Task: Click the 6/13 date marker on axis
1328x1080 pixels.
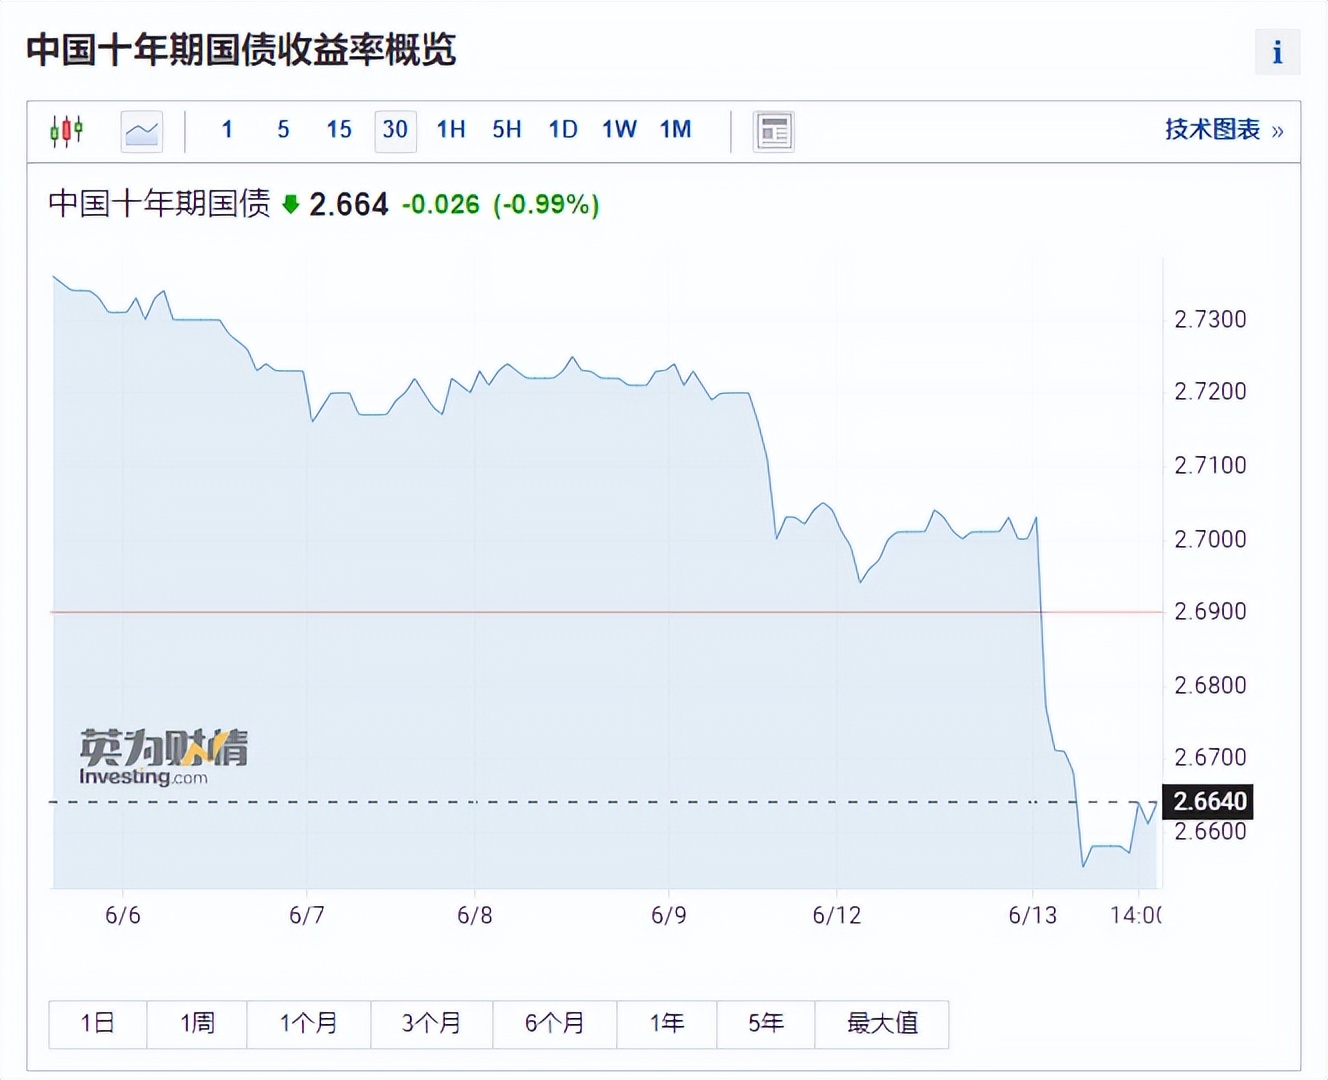Action: click(x=1032, y=915)
